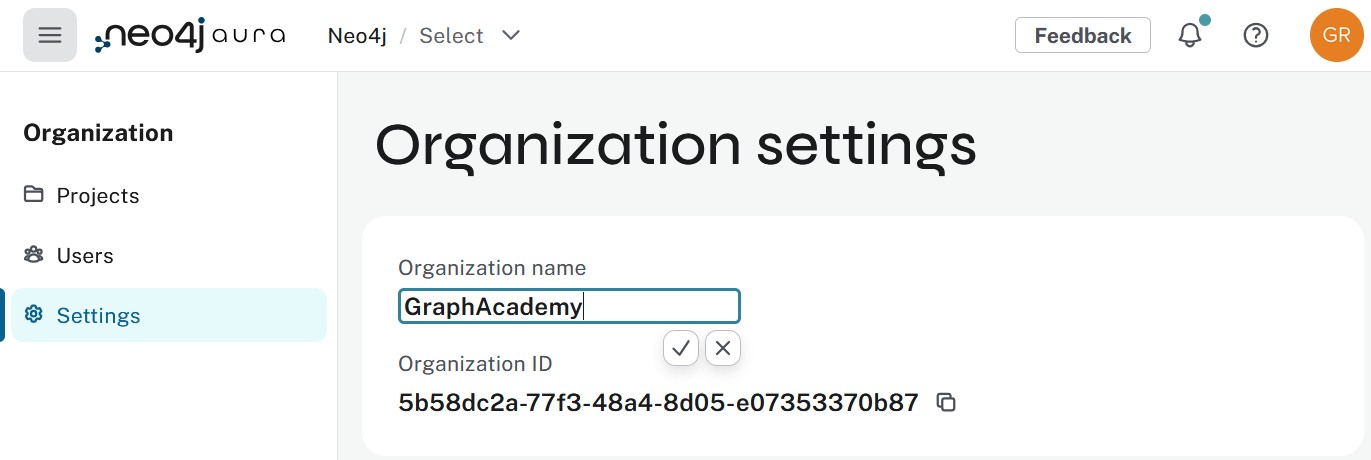Click the Organization sidebar section heading
Image resolution: width=1371 pixels, height=460 pixels.
coord(98,133)
